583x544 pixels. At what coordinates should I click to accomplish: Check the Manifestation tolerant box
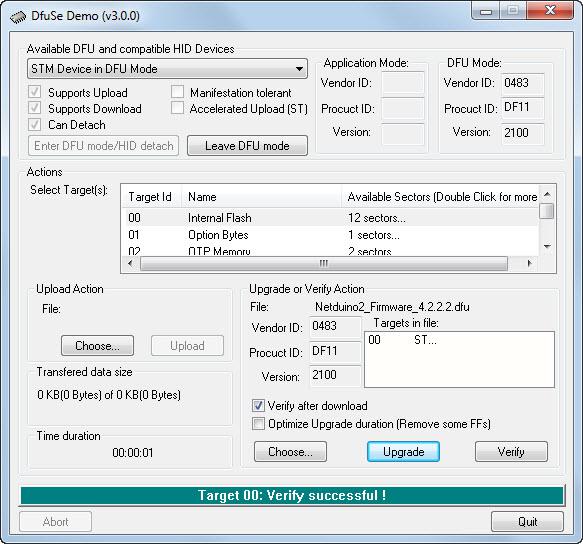[177, 92]
